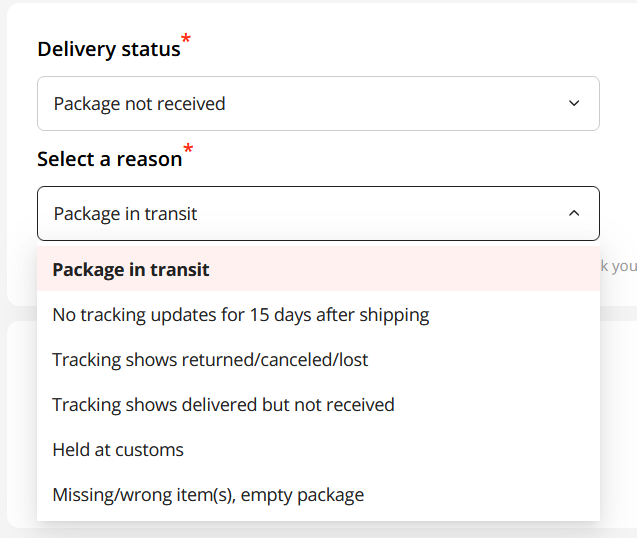Select "Tracking shows delivered but not received"
The image size is (637, 538).
(x=223, y=405)
